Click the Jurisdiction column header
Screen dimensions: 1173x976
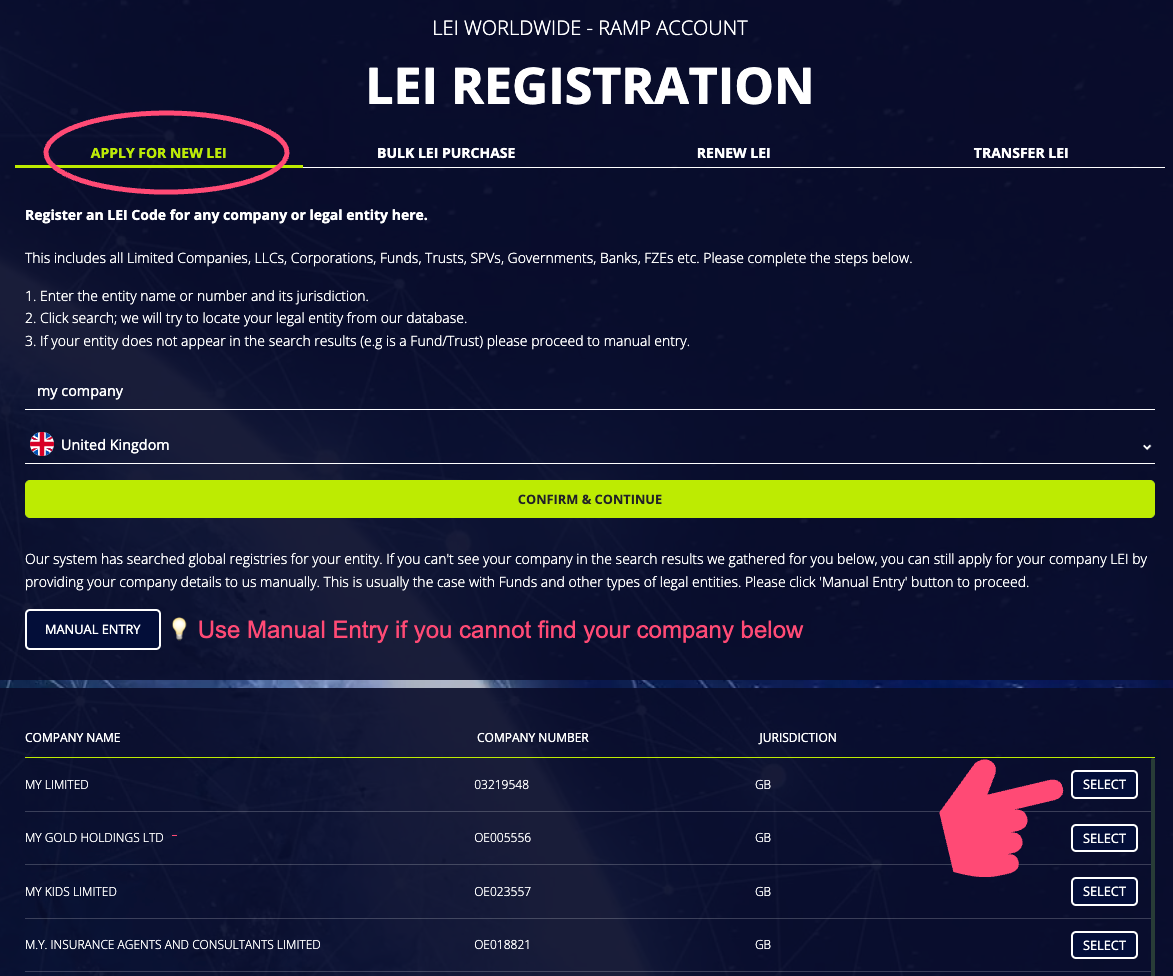point(797,738)
